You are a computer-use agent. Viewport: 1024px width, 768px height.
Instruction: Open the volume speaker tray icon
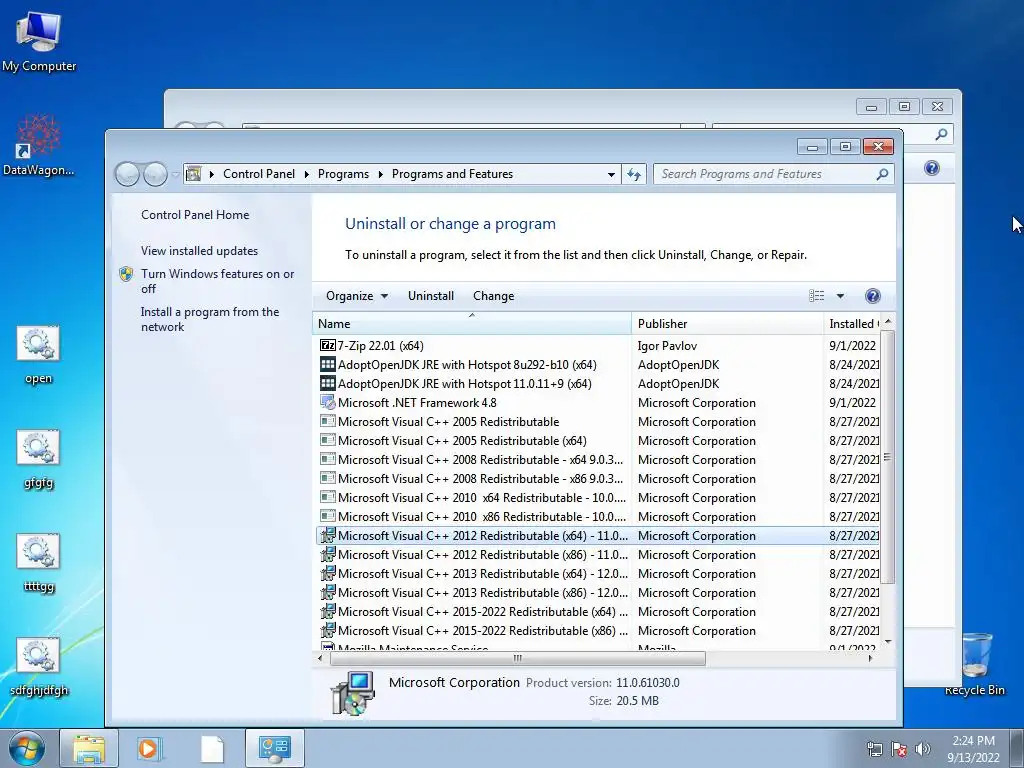[923, 749]
